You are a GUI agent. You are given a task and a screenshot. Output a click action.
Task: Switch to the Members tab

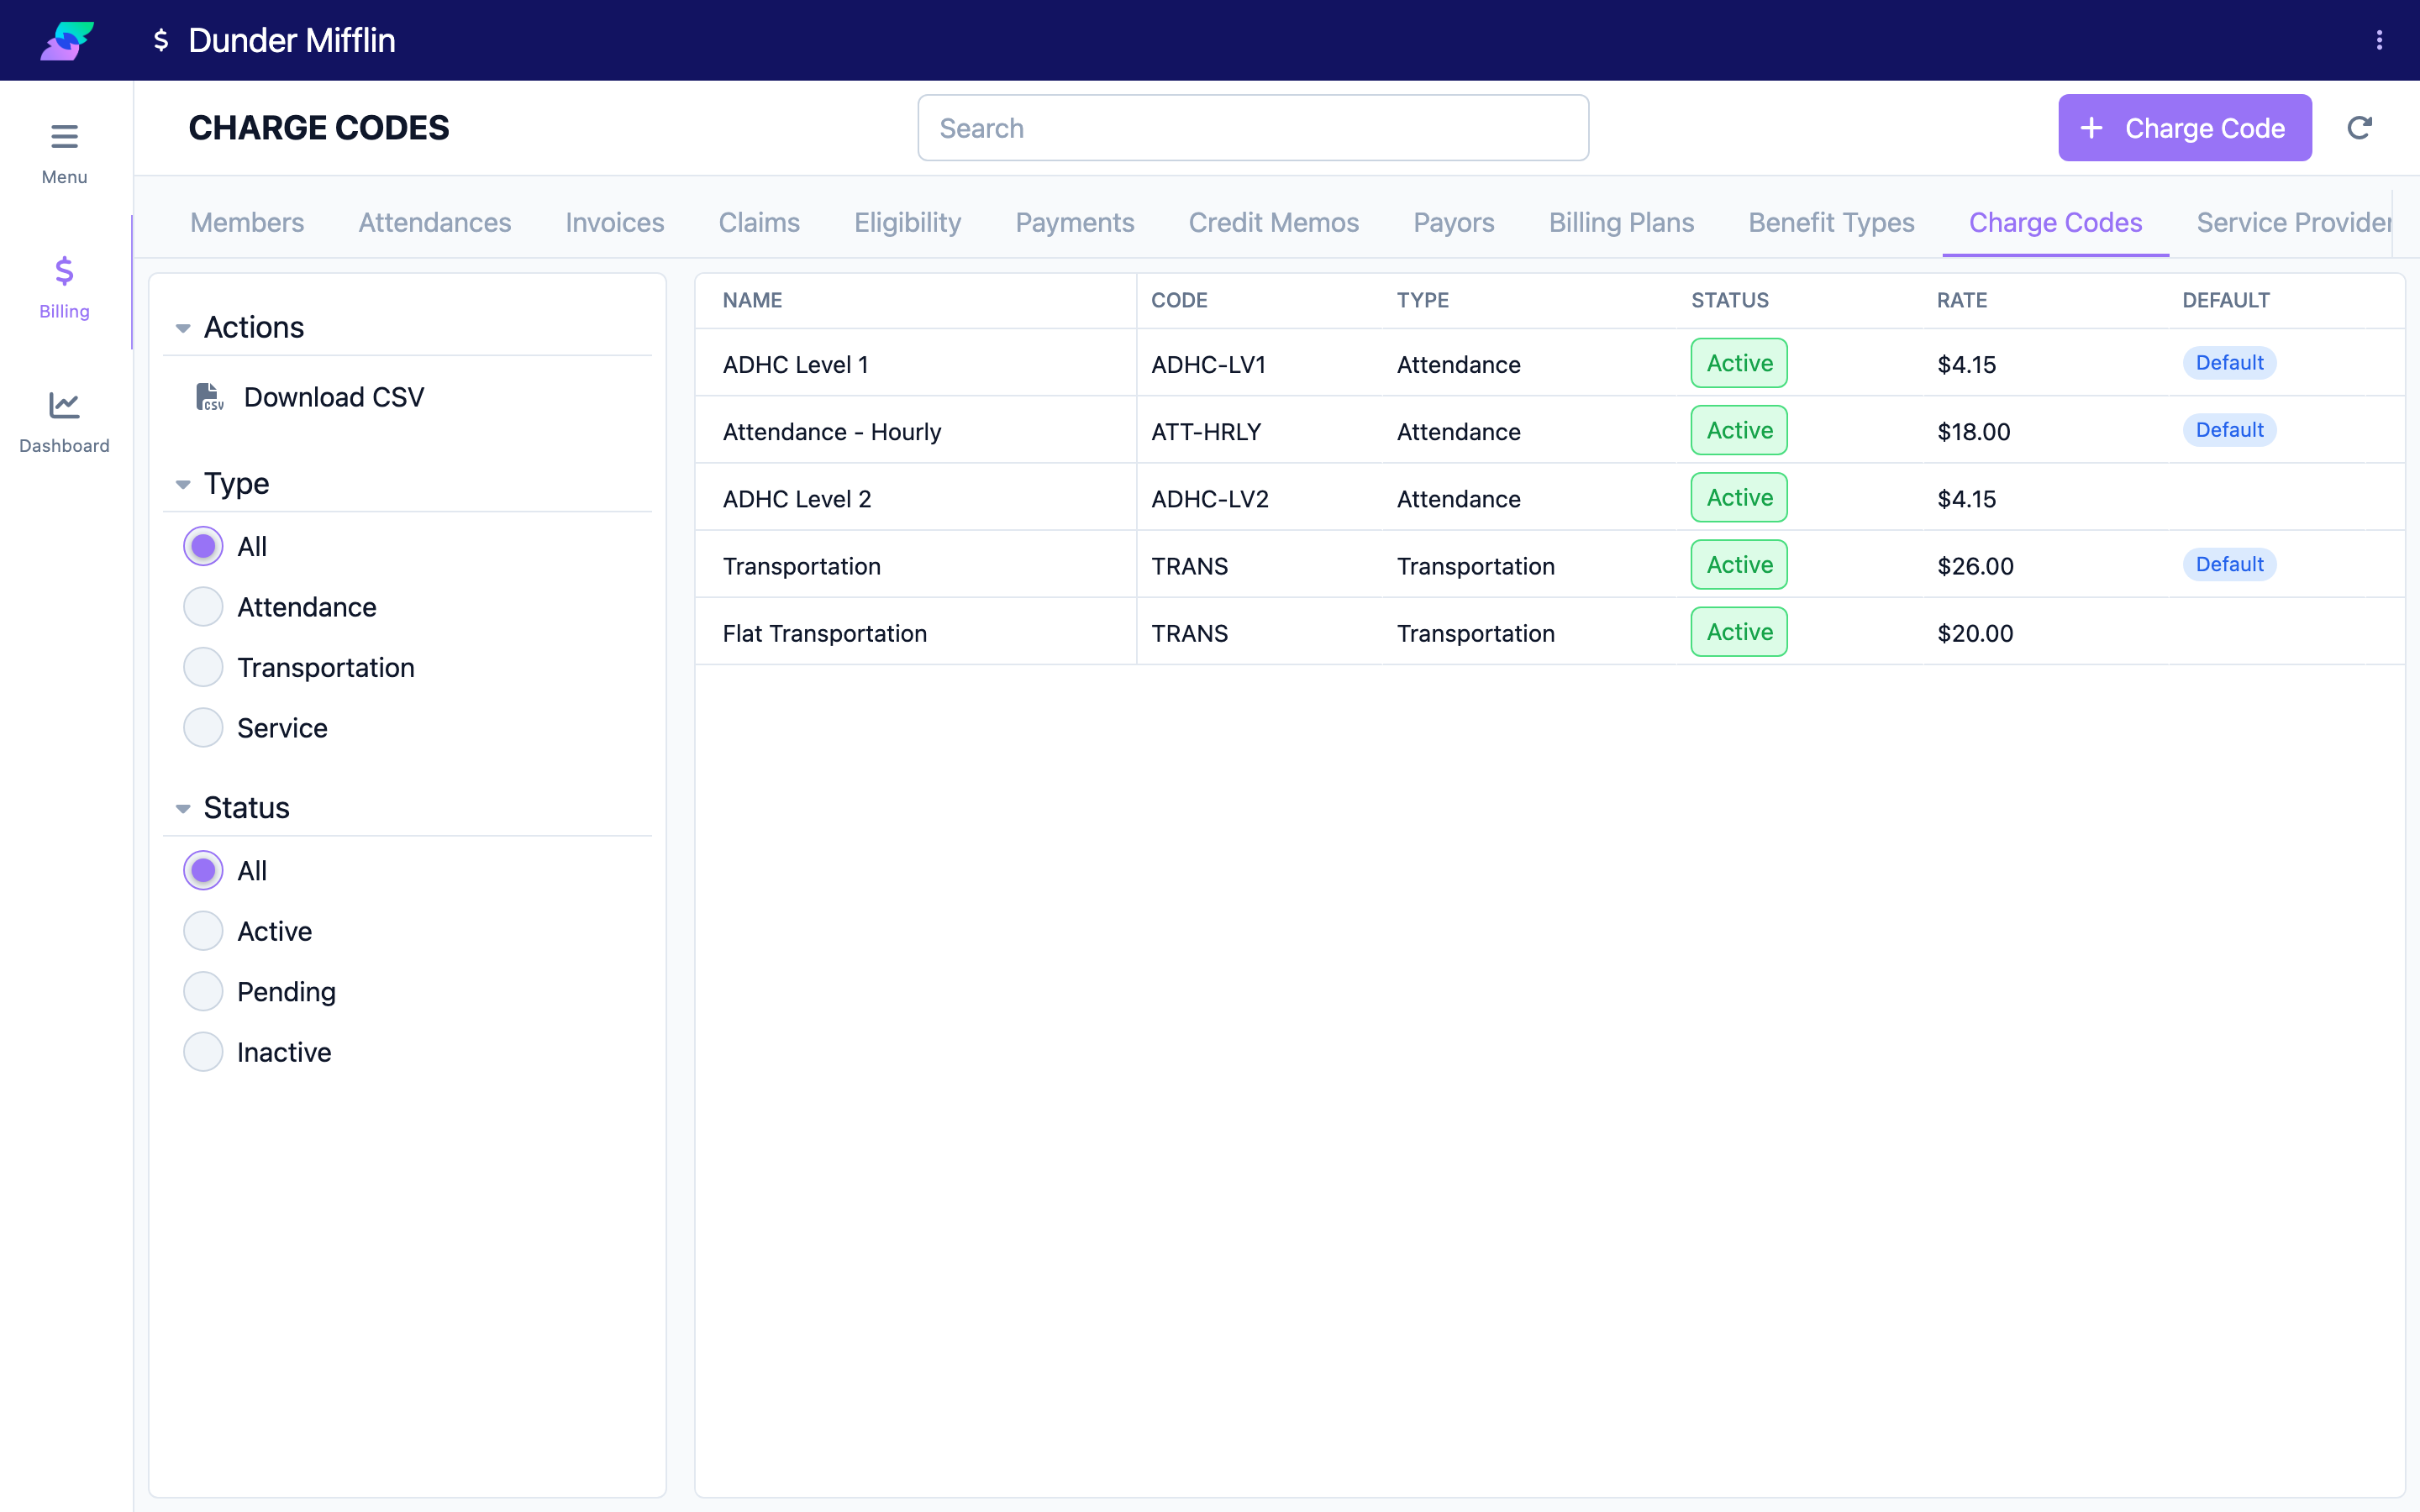pyautogui.click(x=247, y=222)
